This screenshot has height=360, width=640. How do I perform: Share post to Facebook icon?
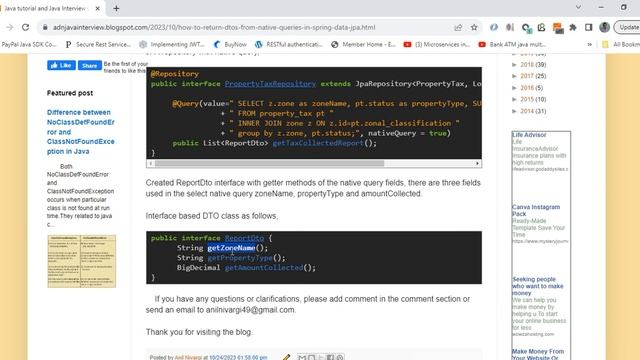(x=330, y=358)
